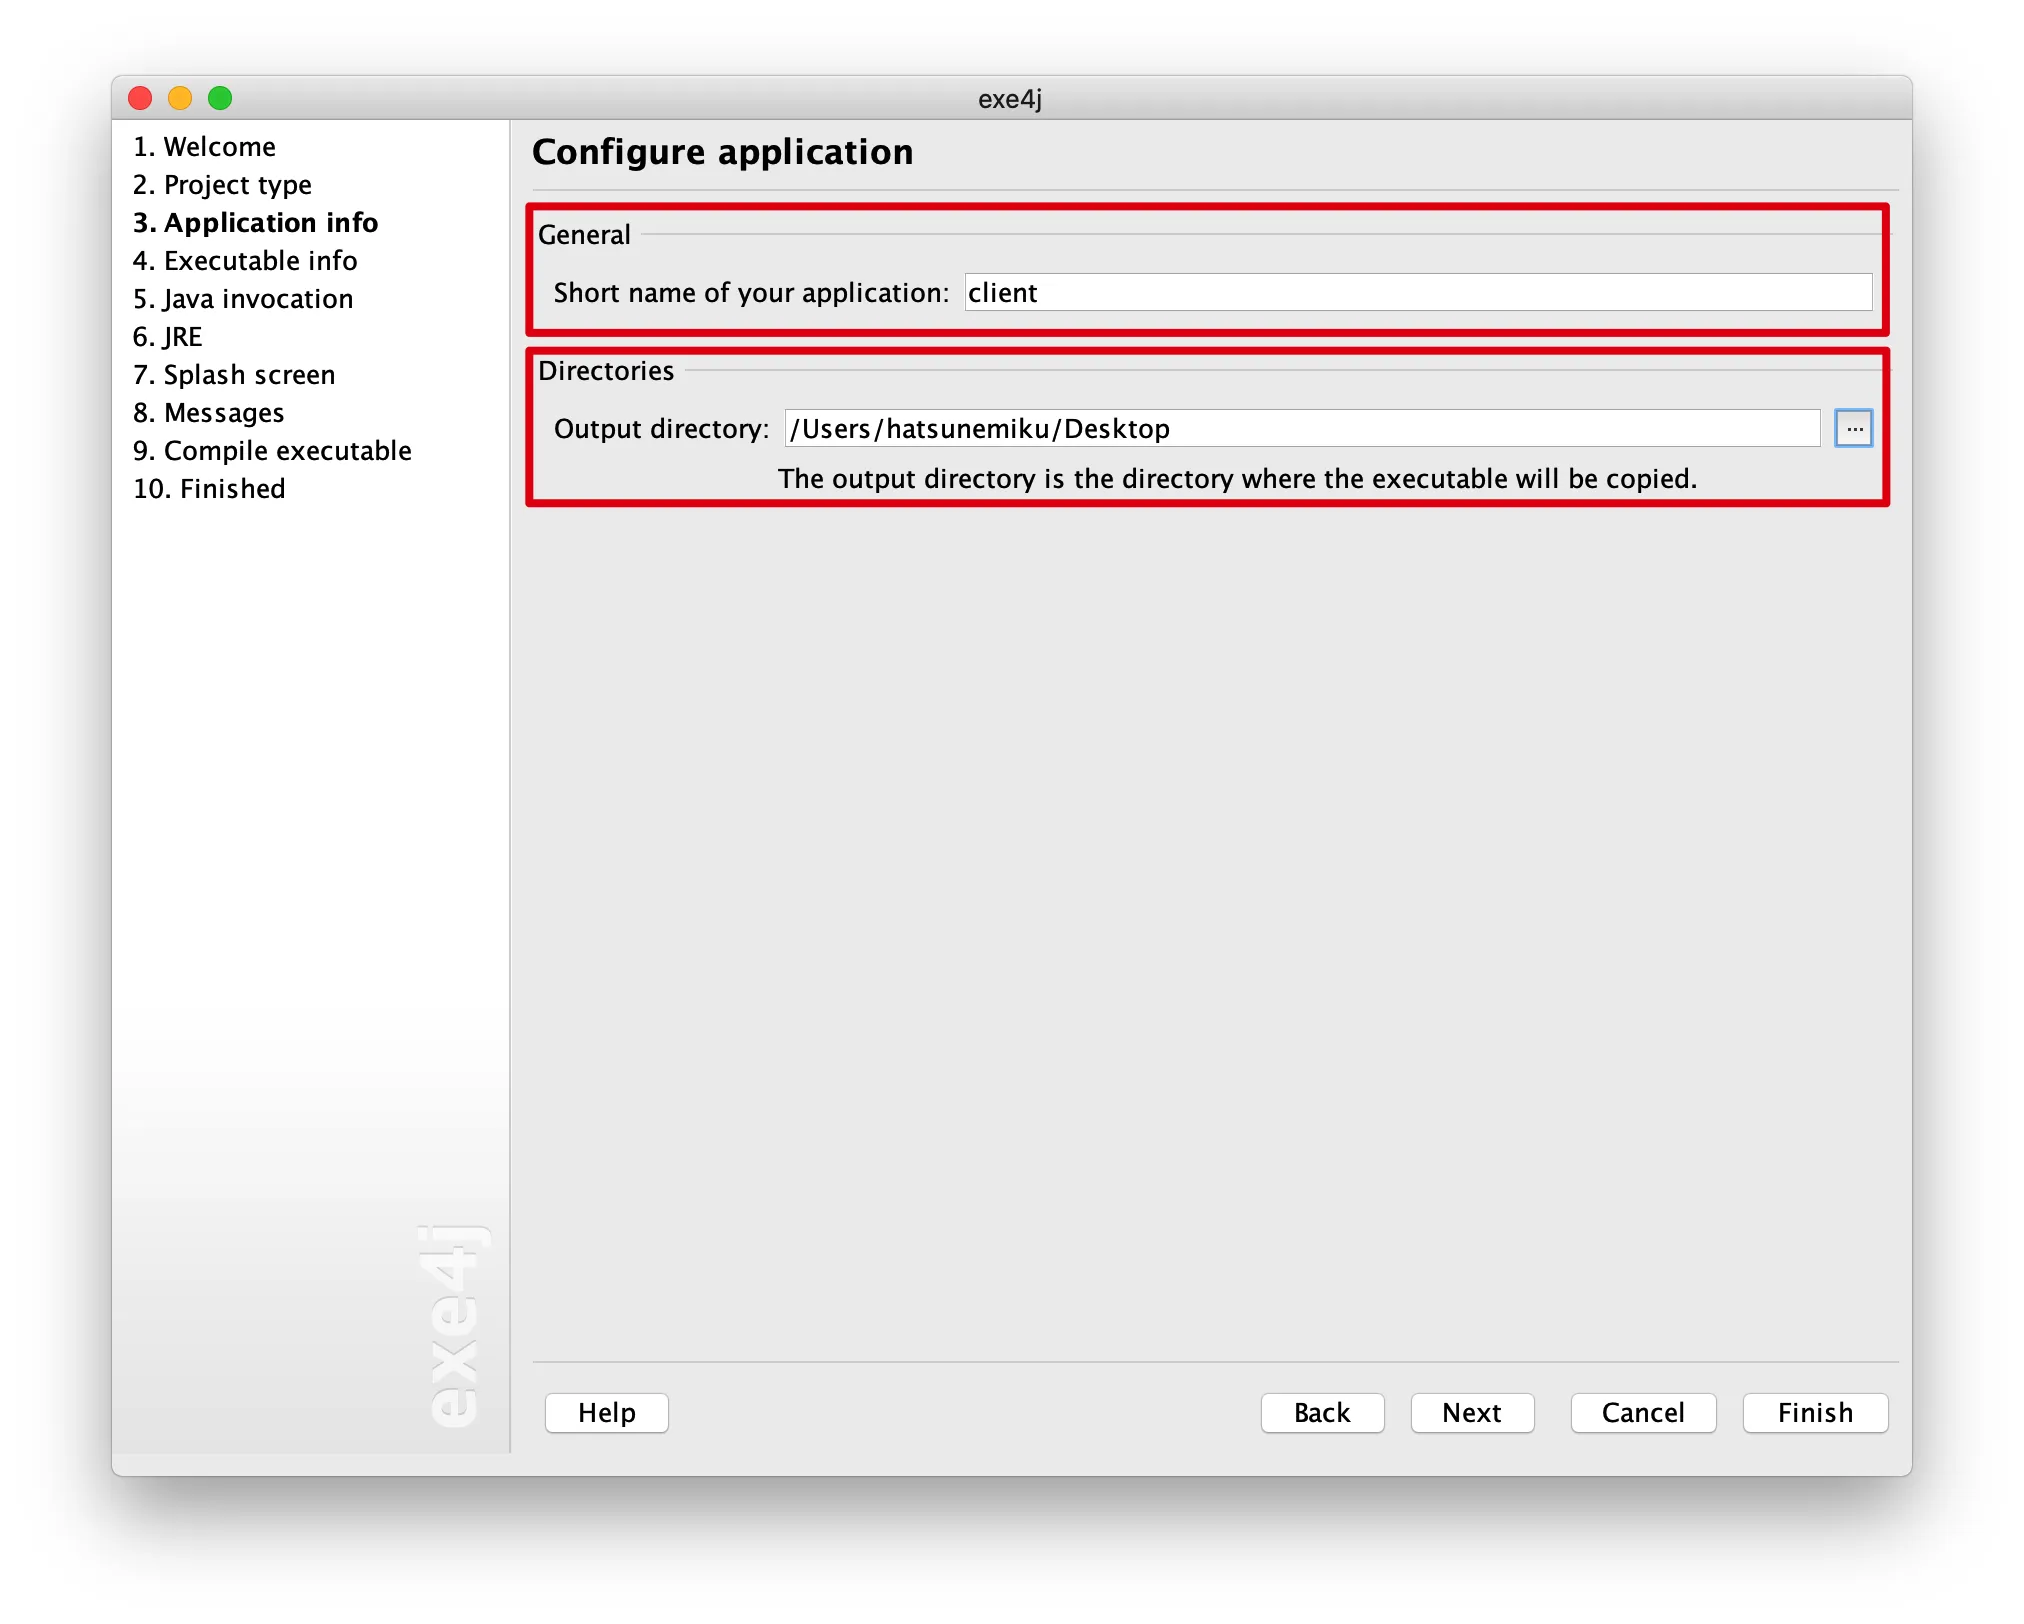The height and width of the screenshot is (1624, 2024).
Task: Click the red close window button
Action: (x=140, y=98)
